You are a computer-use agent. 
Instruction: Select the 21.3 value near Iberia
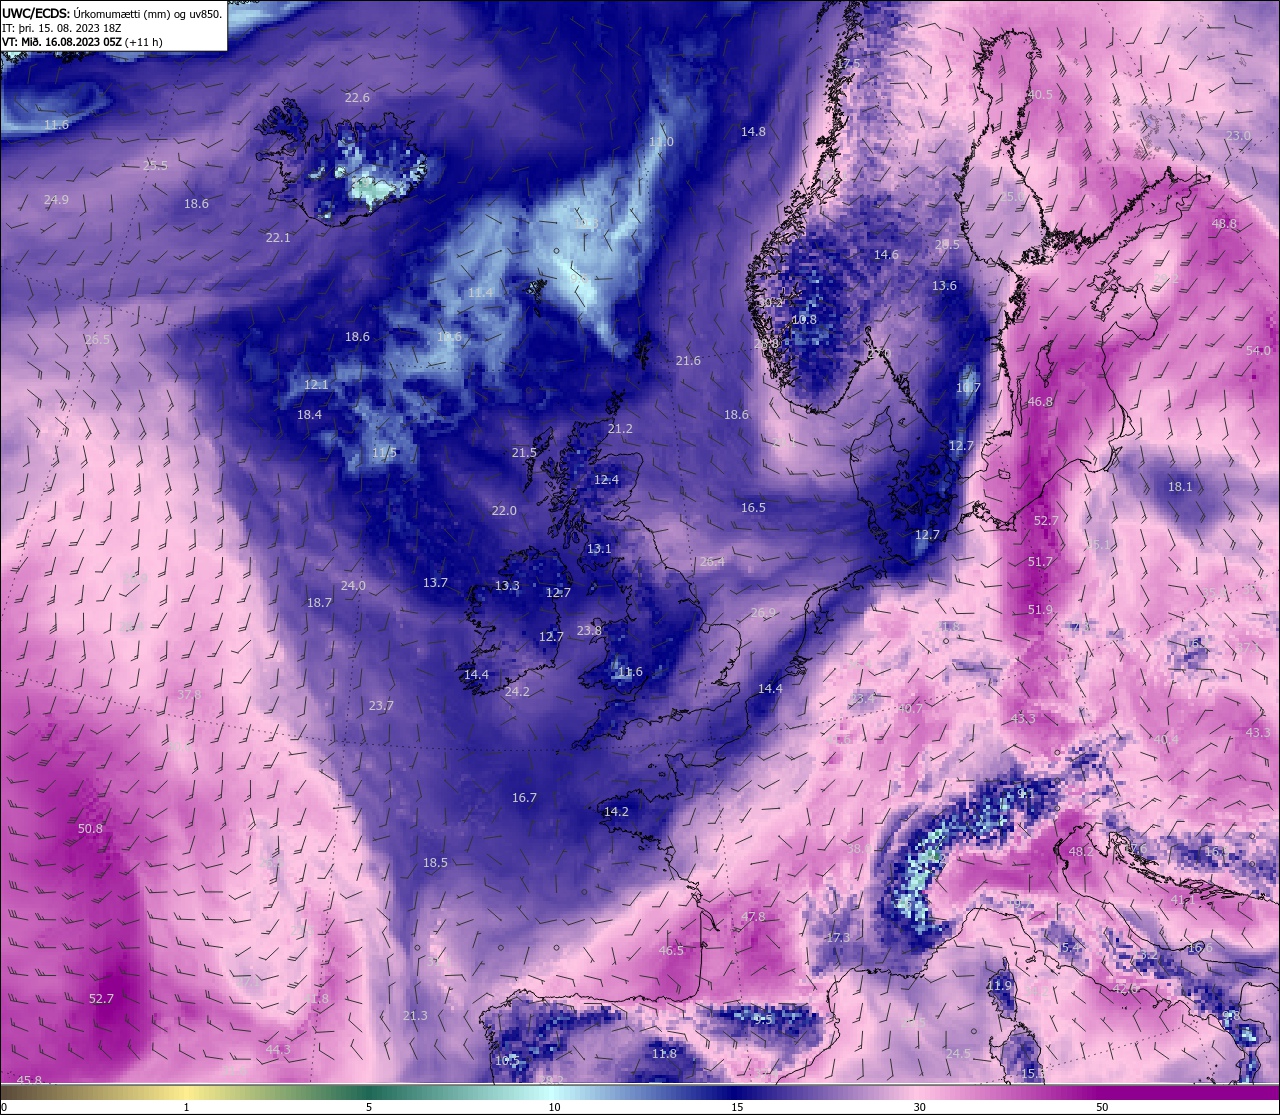(415, 1016)
